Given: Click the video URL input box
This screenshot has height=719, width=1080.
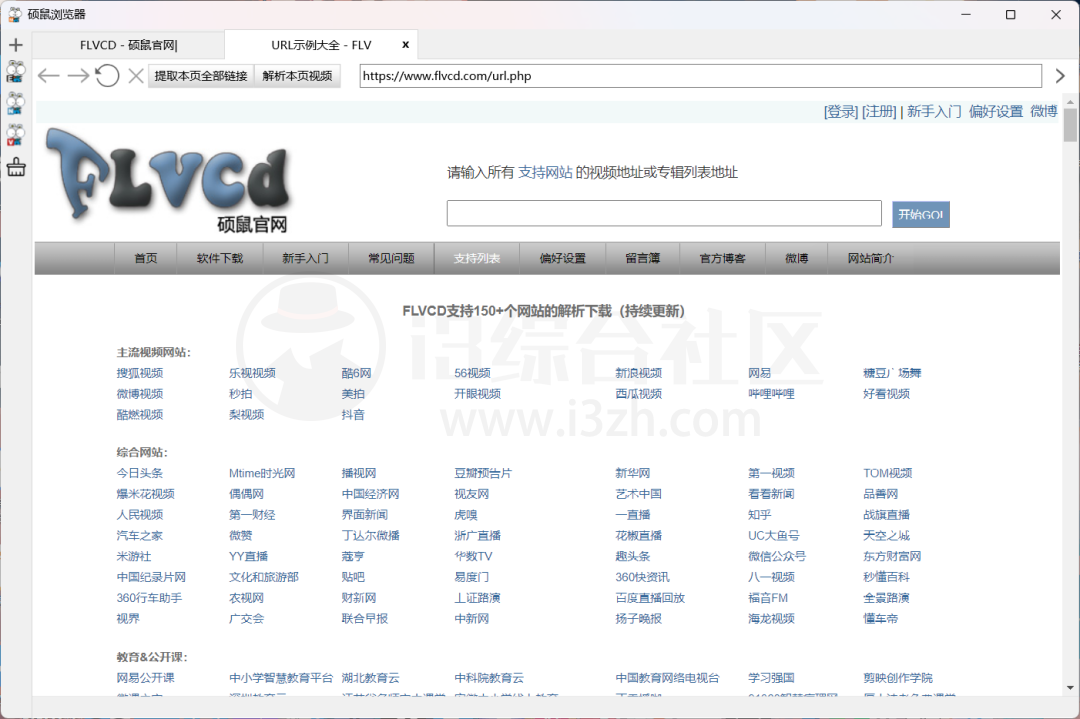Looking at the screenshot, I should tap(664, 213).
